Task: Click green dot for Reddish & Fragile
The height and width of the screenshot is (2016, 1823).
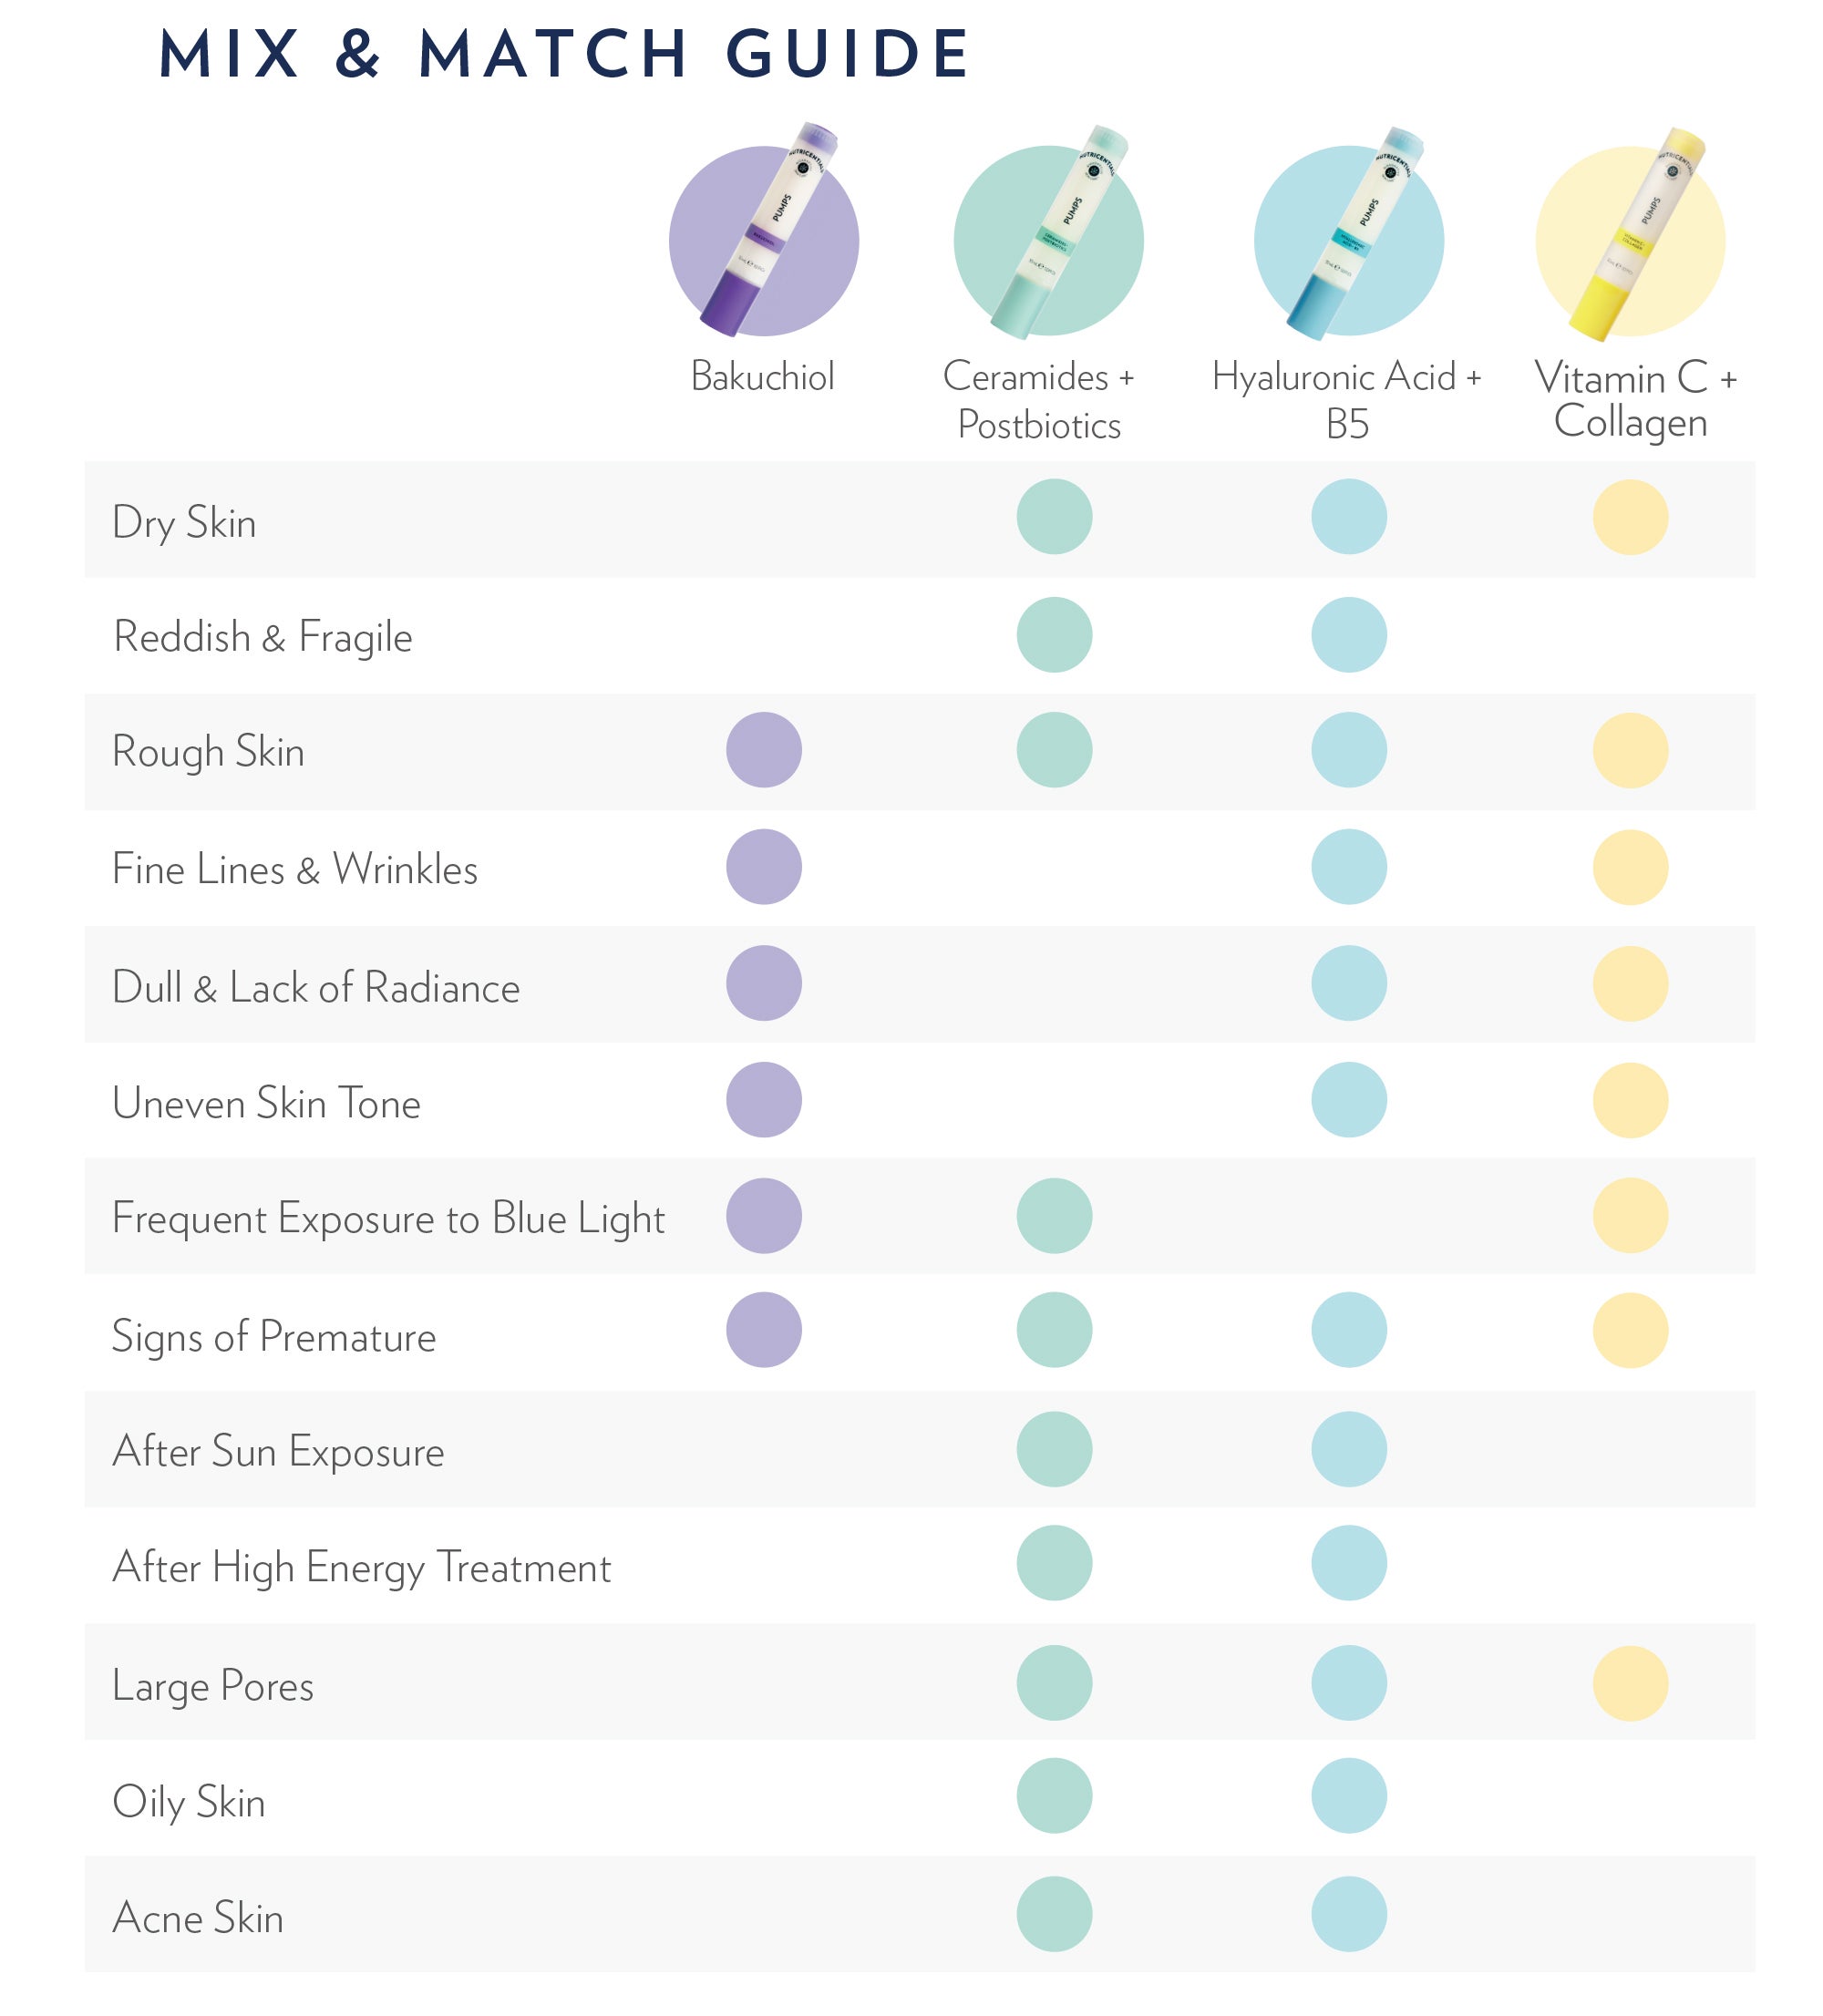Action: [1054, 636]
